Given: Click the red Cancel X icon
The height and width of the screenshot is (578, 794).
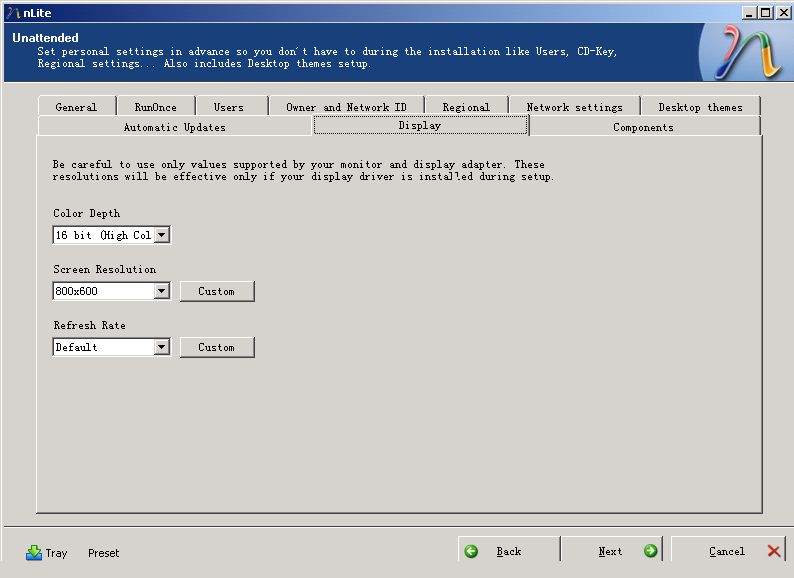Looking at the screenshot, I should pos(774,551).
